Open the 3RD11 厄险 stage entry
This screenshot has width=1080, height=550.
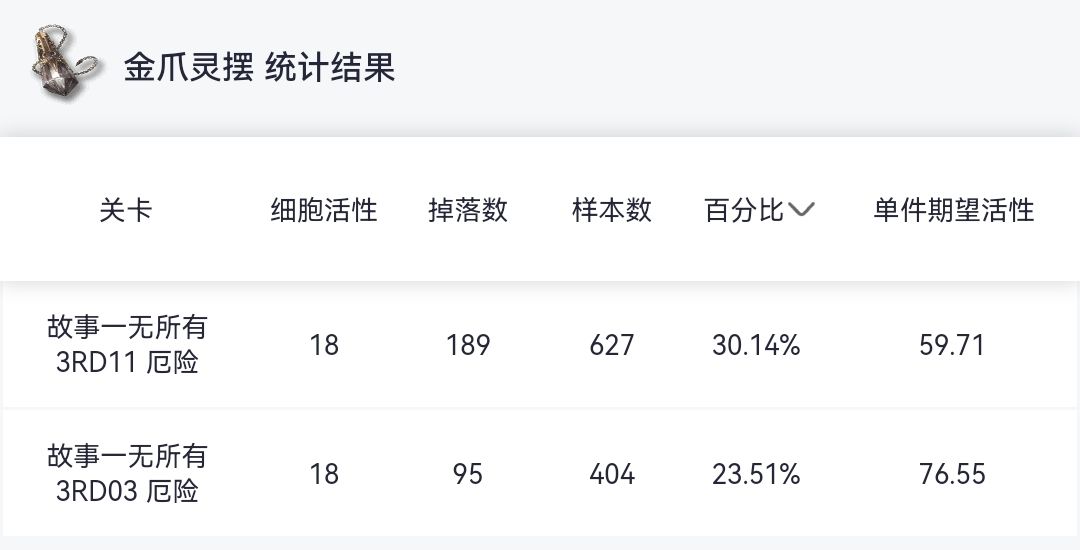pyautogui.click(x=127, y=345)
